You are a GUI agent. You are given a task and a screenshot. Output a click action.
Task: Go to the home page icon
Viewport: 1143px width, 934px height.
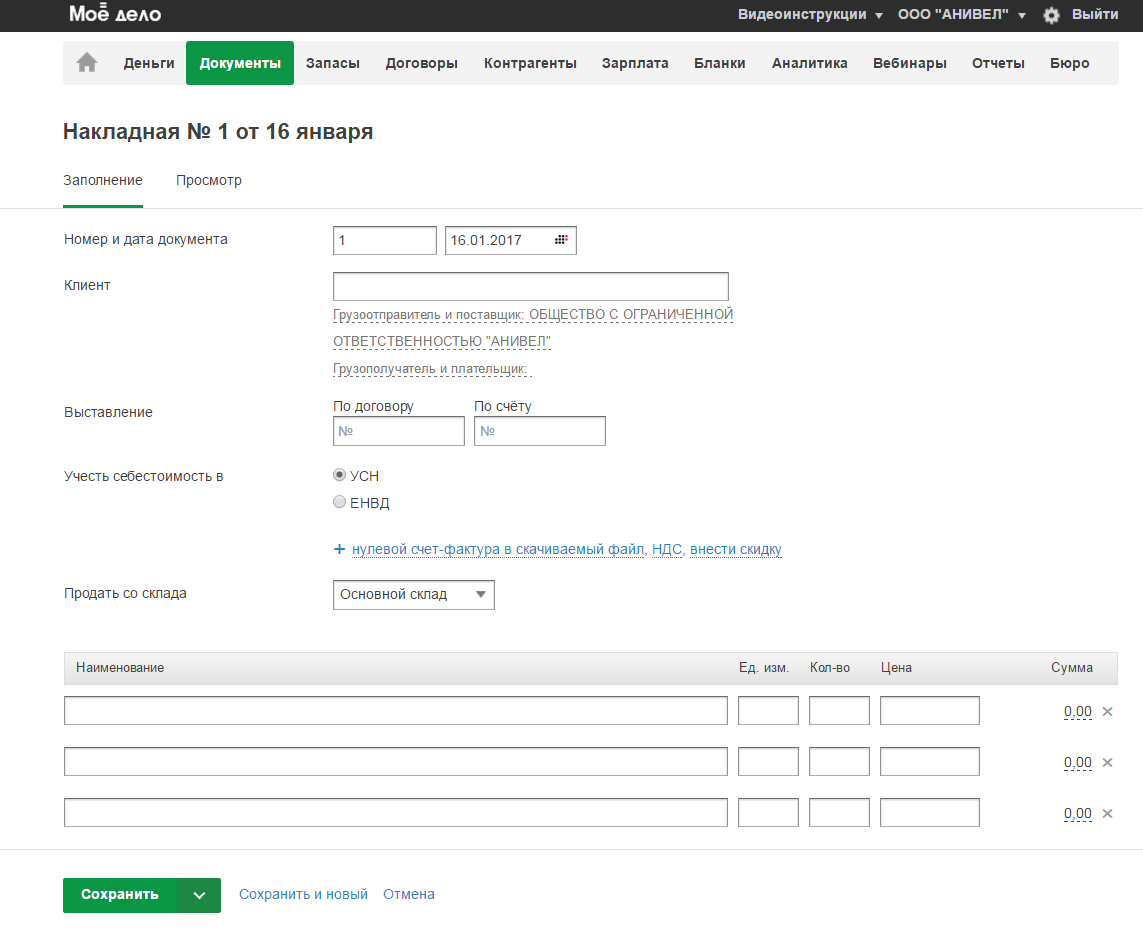(87, 63)
